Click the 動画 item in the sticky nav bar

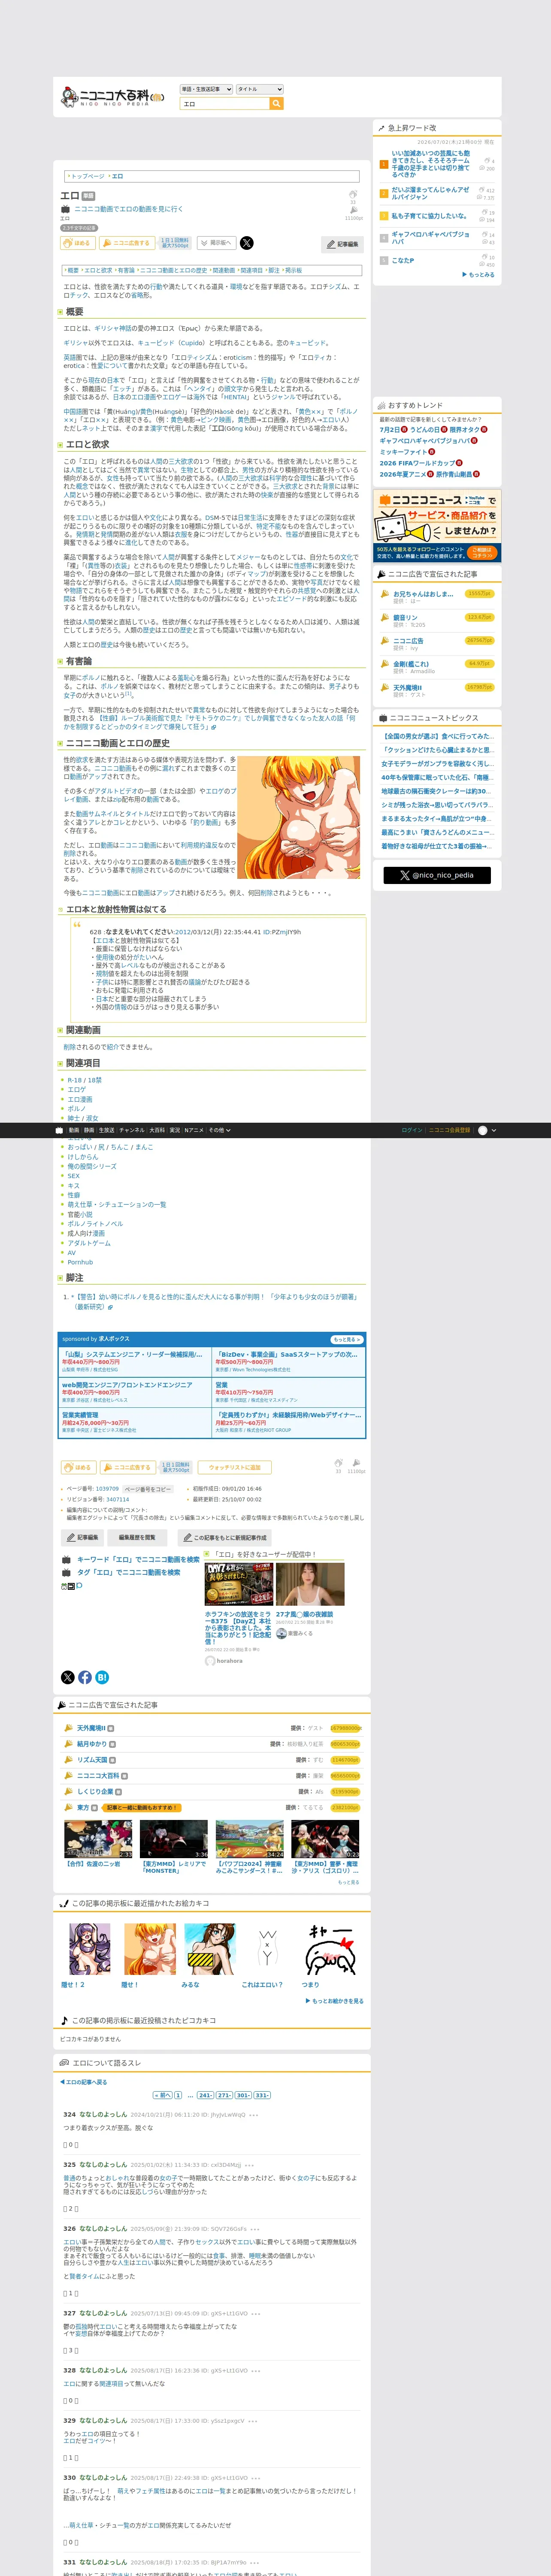74,1130
